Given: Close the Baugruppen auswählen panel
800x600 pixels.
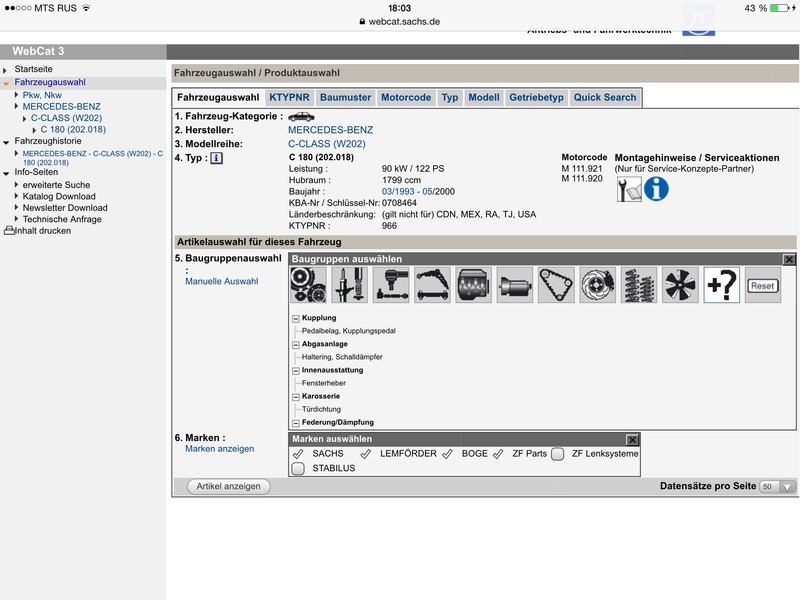Looking at the screenshot, I should point(789,259).
